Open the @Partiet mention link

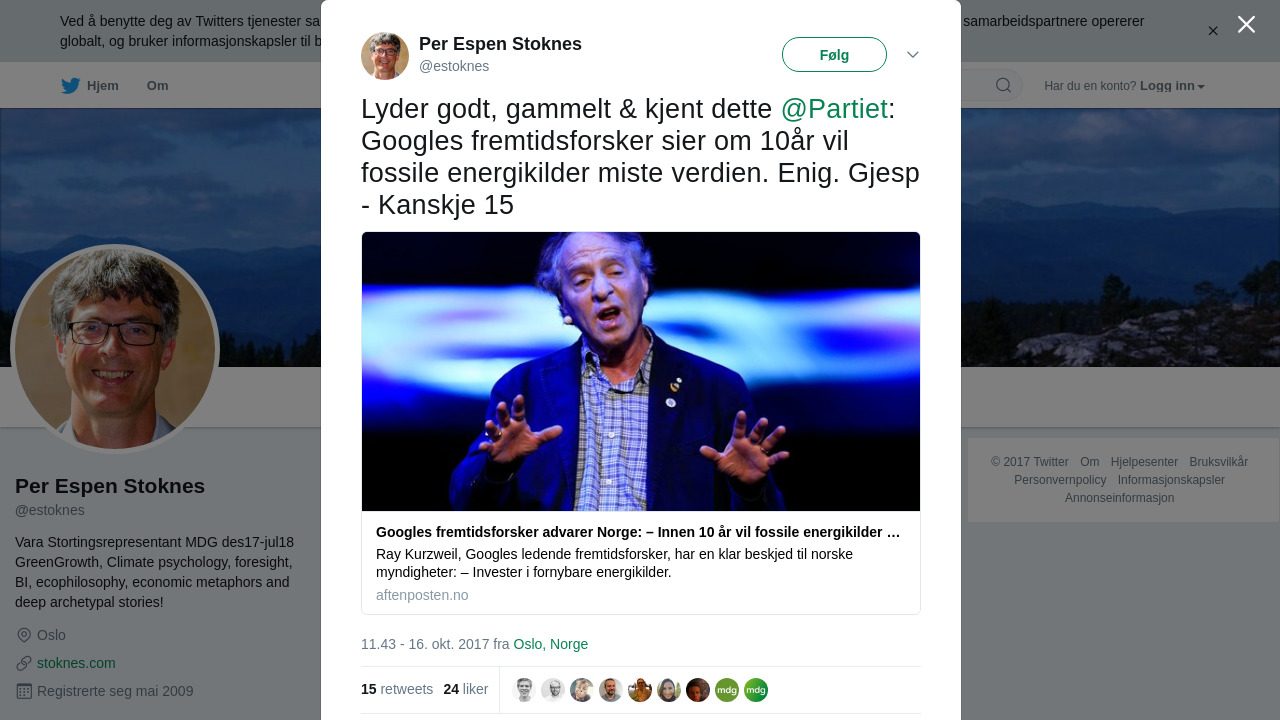coord(834,109)
